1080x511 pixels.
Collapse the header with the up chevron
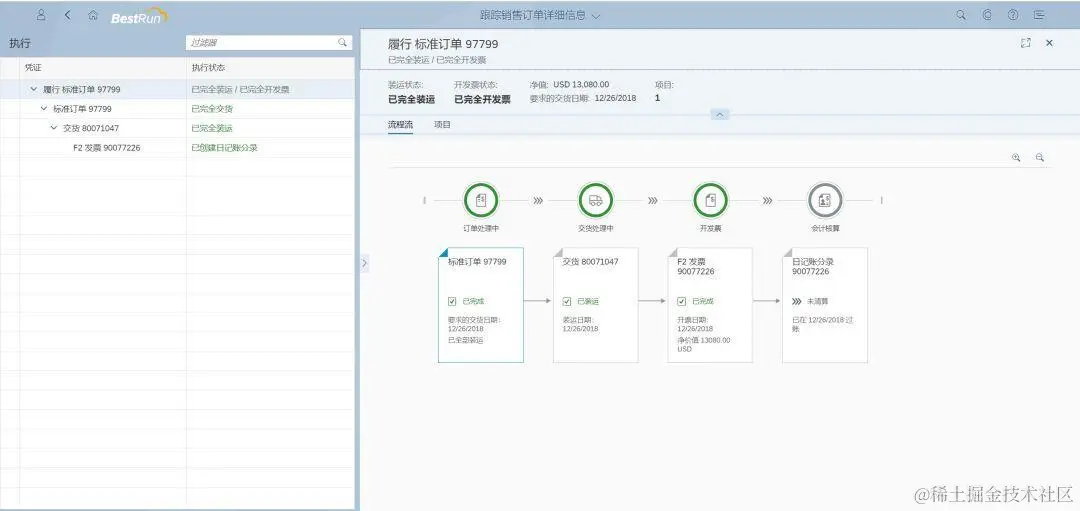coord(719,115)
